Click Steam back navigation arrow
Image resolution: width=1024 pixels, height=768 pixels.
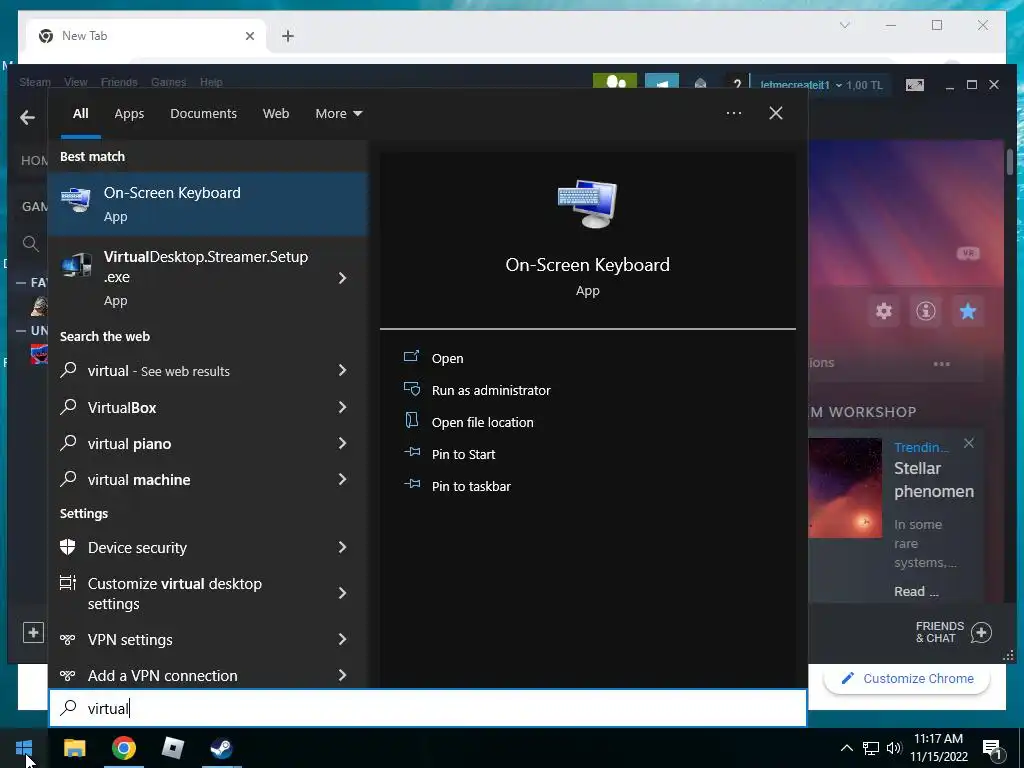coord(27,118)
